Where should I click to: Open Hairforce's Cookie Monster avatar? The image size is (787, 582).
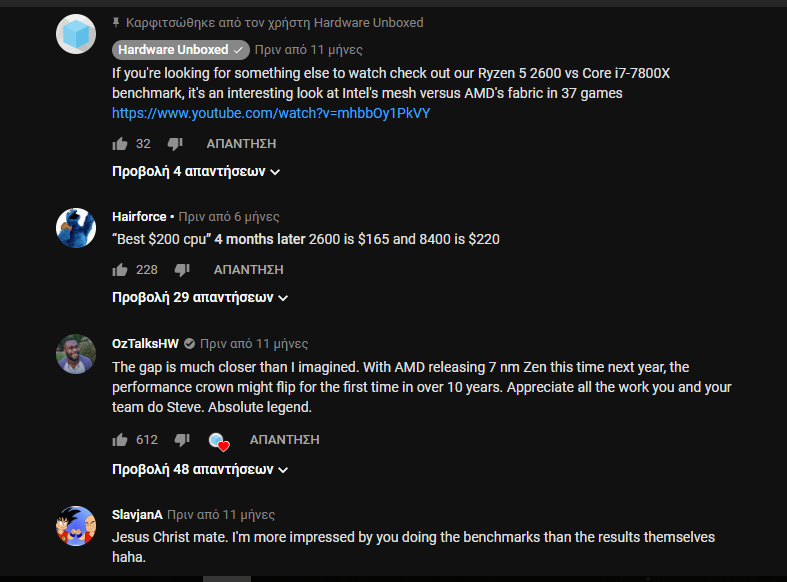[x=76, y=228]
